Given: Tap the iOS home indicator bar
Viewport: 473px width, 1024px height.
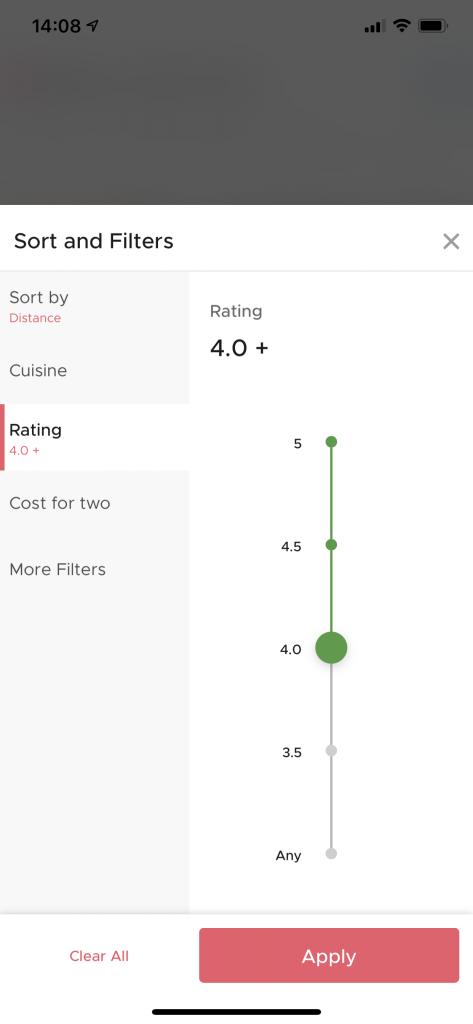Looking at the screenshot, I should pos(236,1012).
